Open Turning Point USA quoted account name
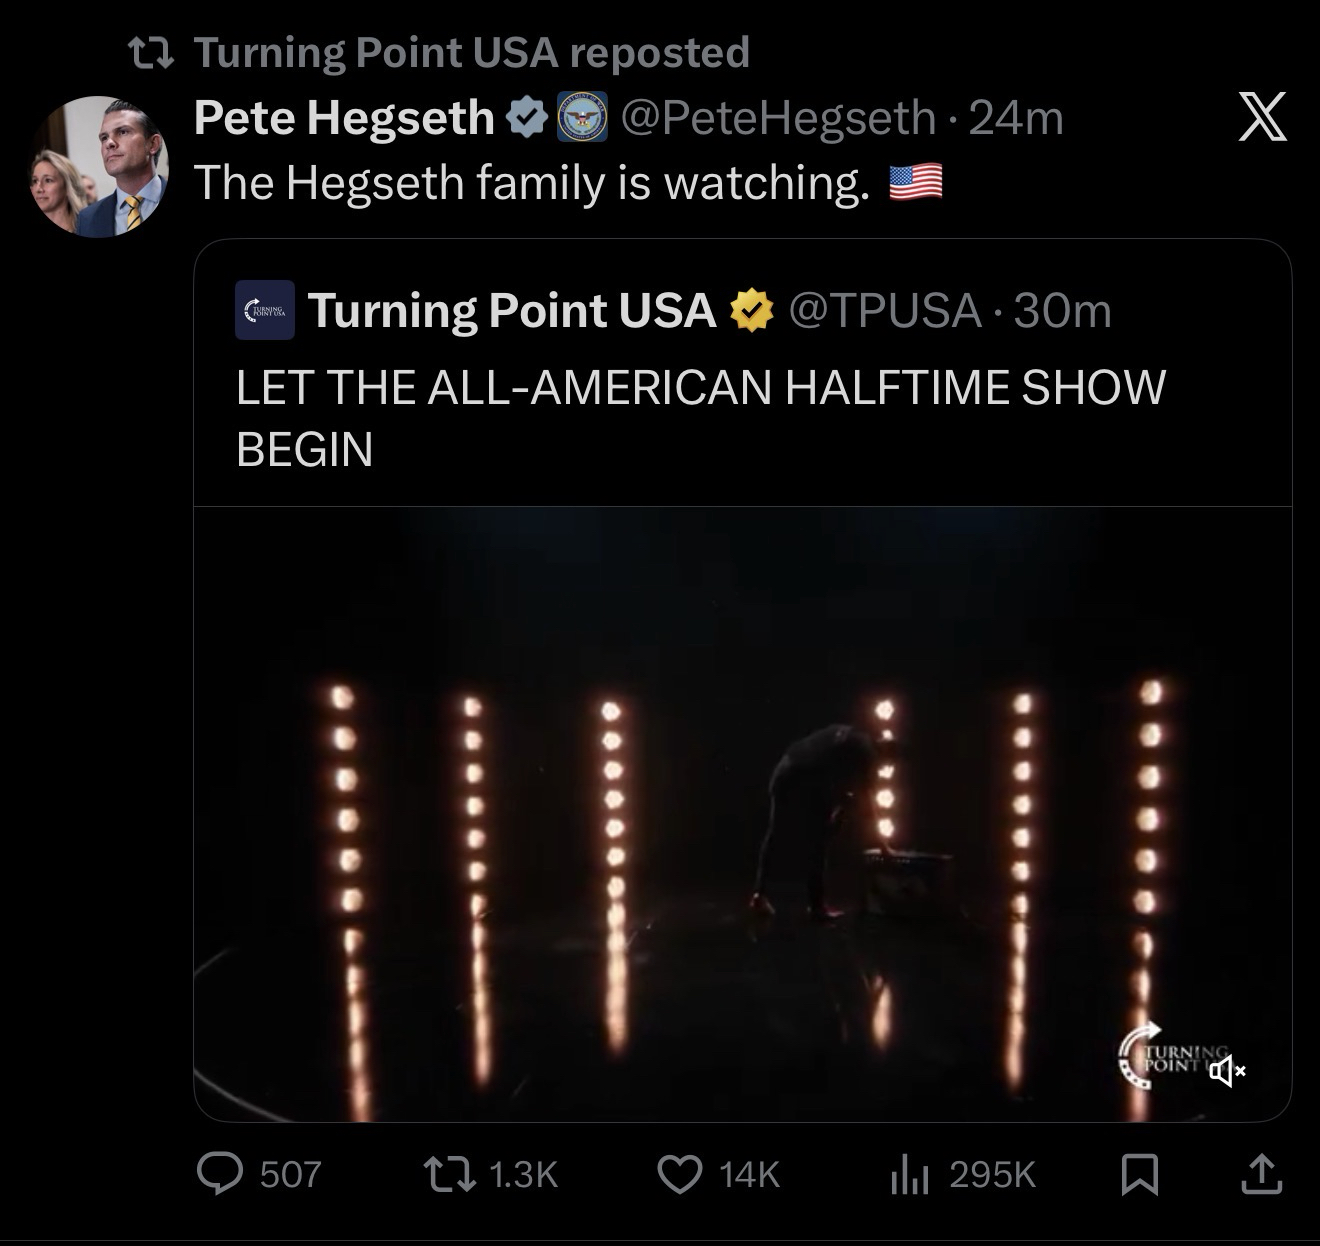Viewport: 1320px width, 1246px height. 511,310
